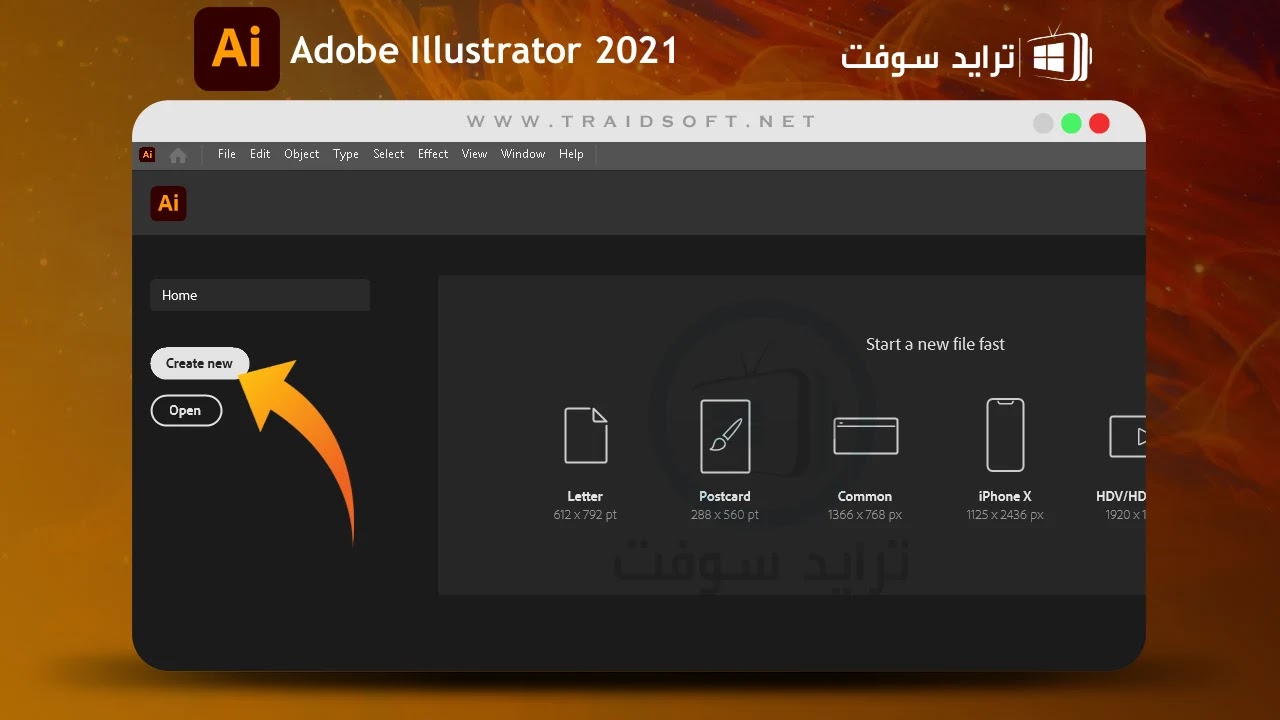
Task: Click the red window control dot
Action: (x=1099, y=123)
